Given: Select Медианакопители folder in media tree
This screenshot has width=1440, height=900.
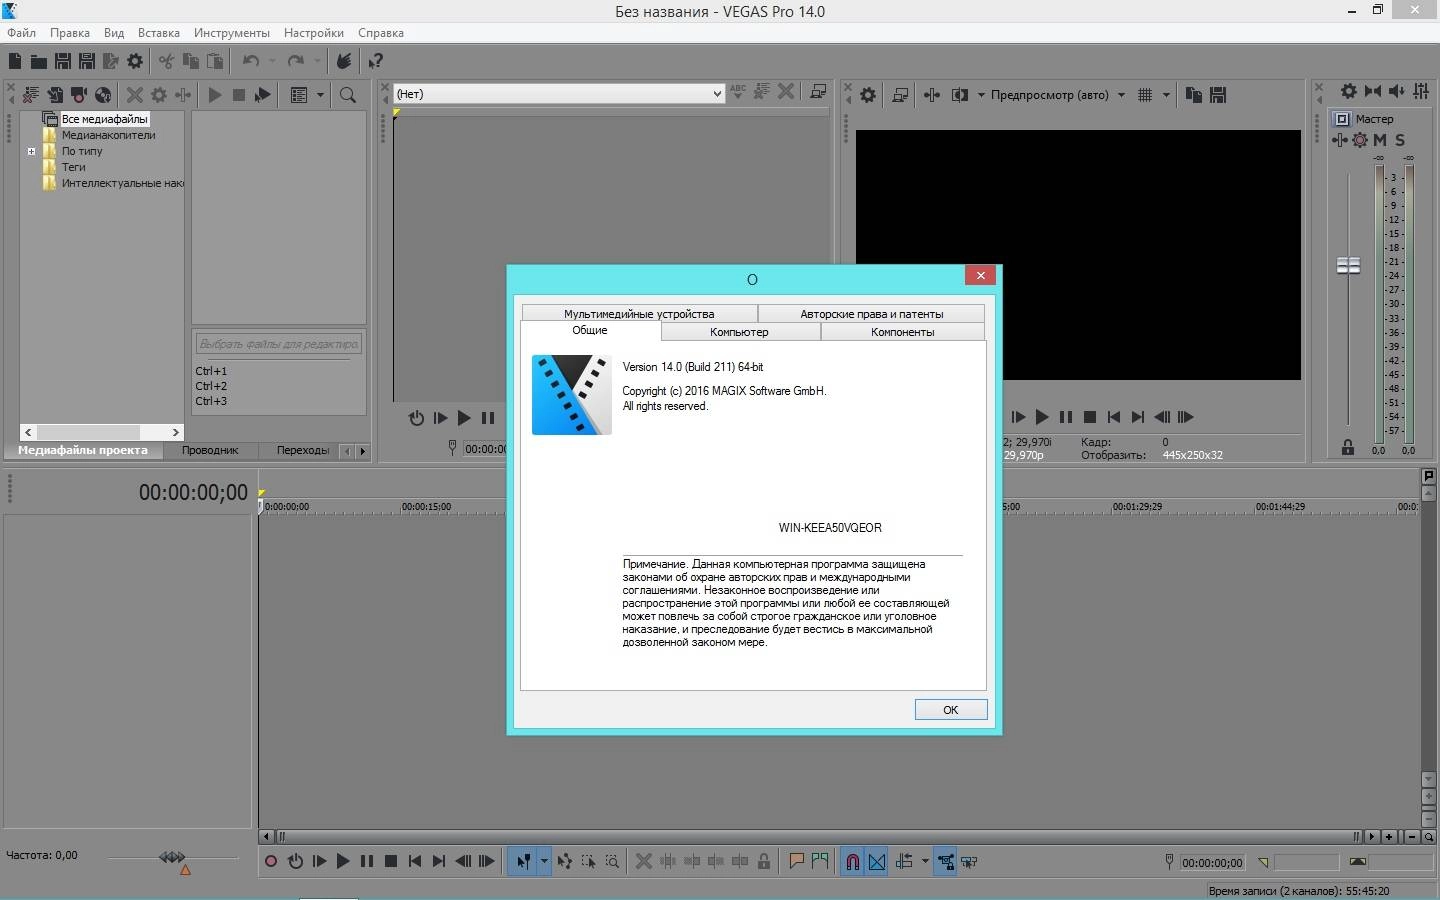Looking at the screenshot, I should tap(108, 135).
